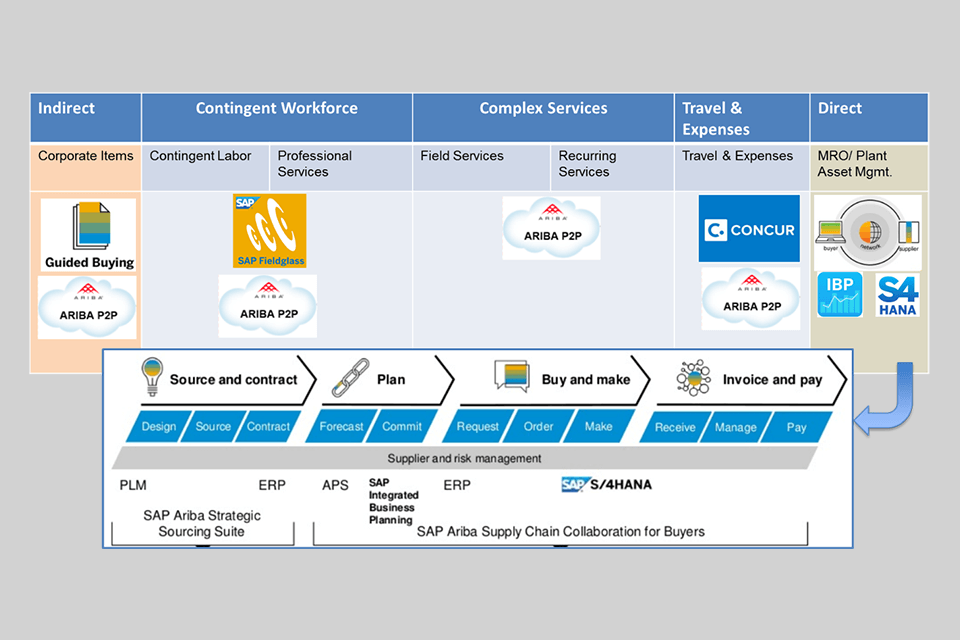
Task: Select the Forecast step
Action: pos(341,426)
